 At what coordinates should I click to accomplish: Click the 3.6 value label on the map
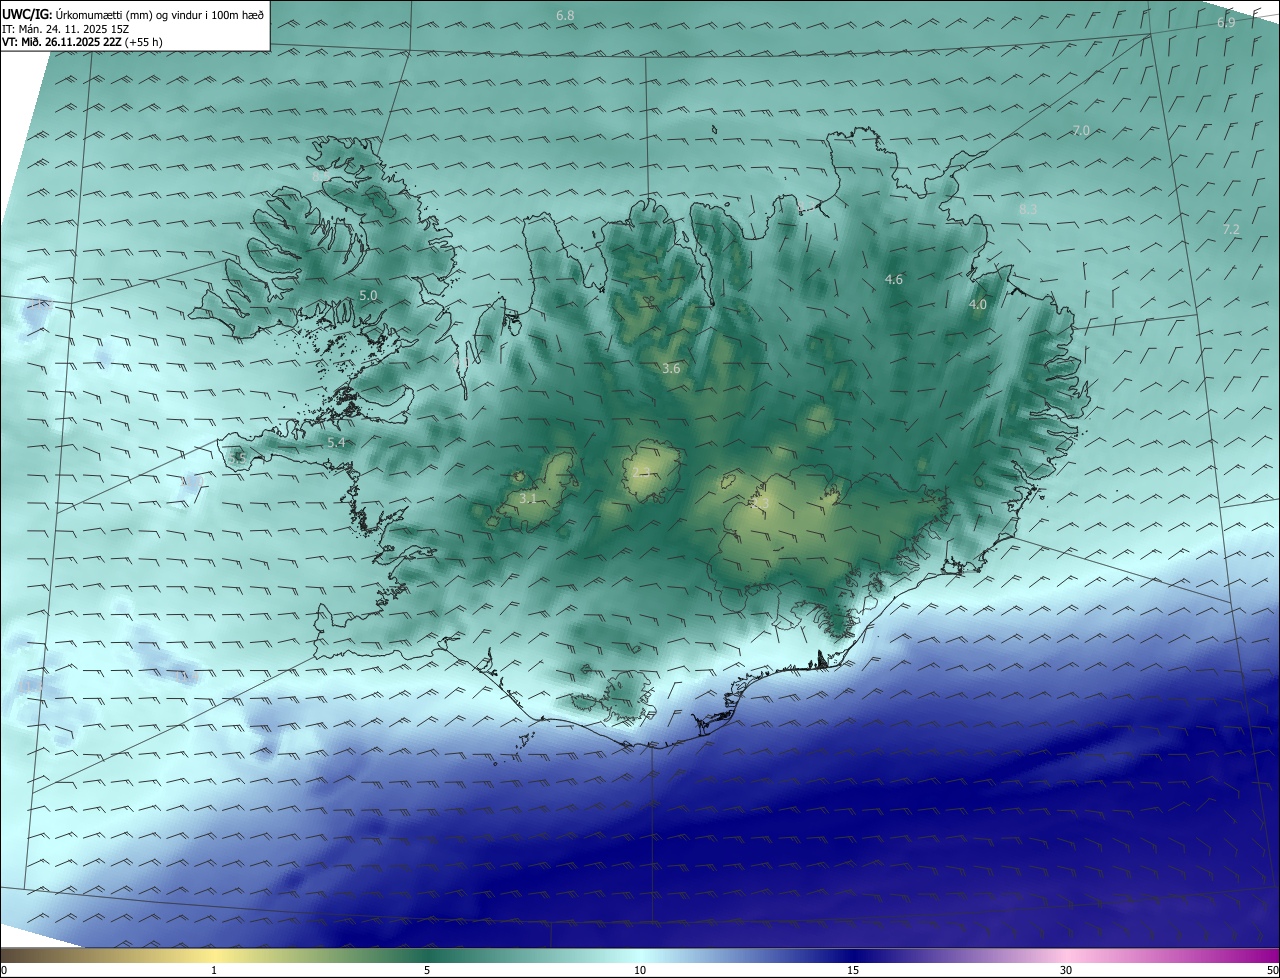[671, 369]
